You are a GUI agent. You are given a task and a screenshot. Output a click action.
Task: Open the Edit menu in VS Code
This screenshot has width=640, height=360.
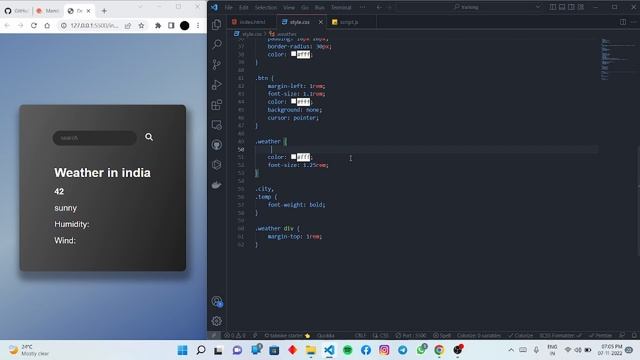[x=244, y=7]
